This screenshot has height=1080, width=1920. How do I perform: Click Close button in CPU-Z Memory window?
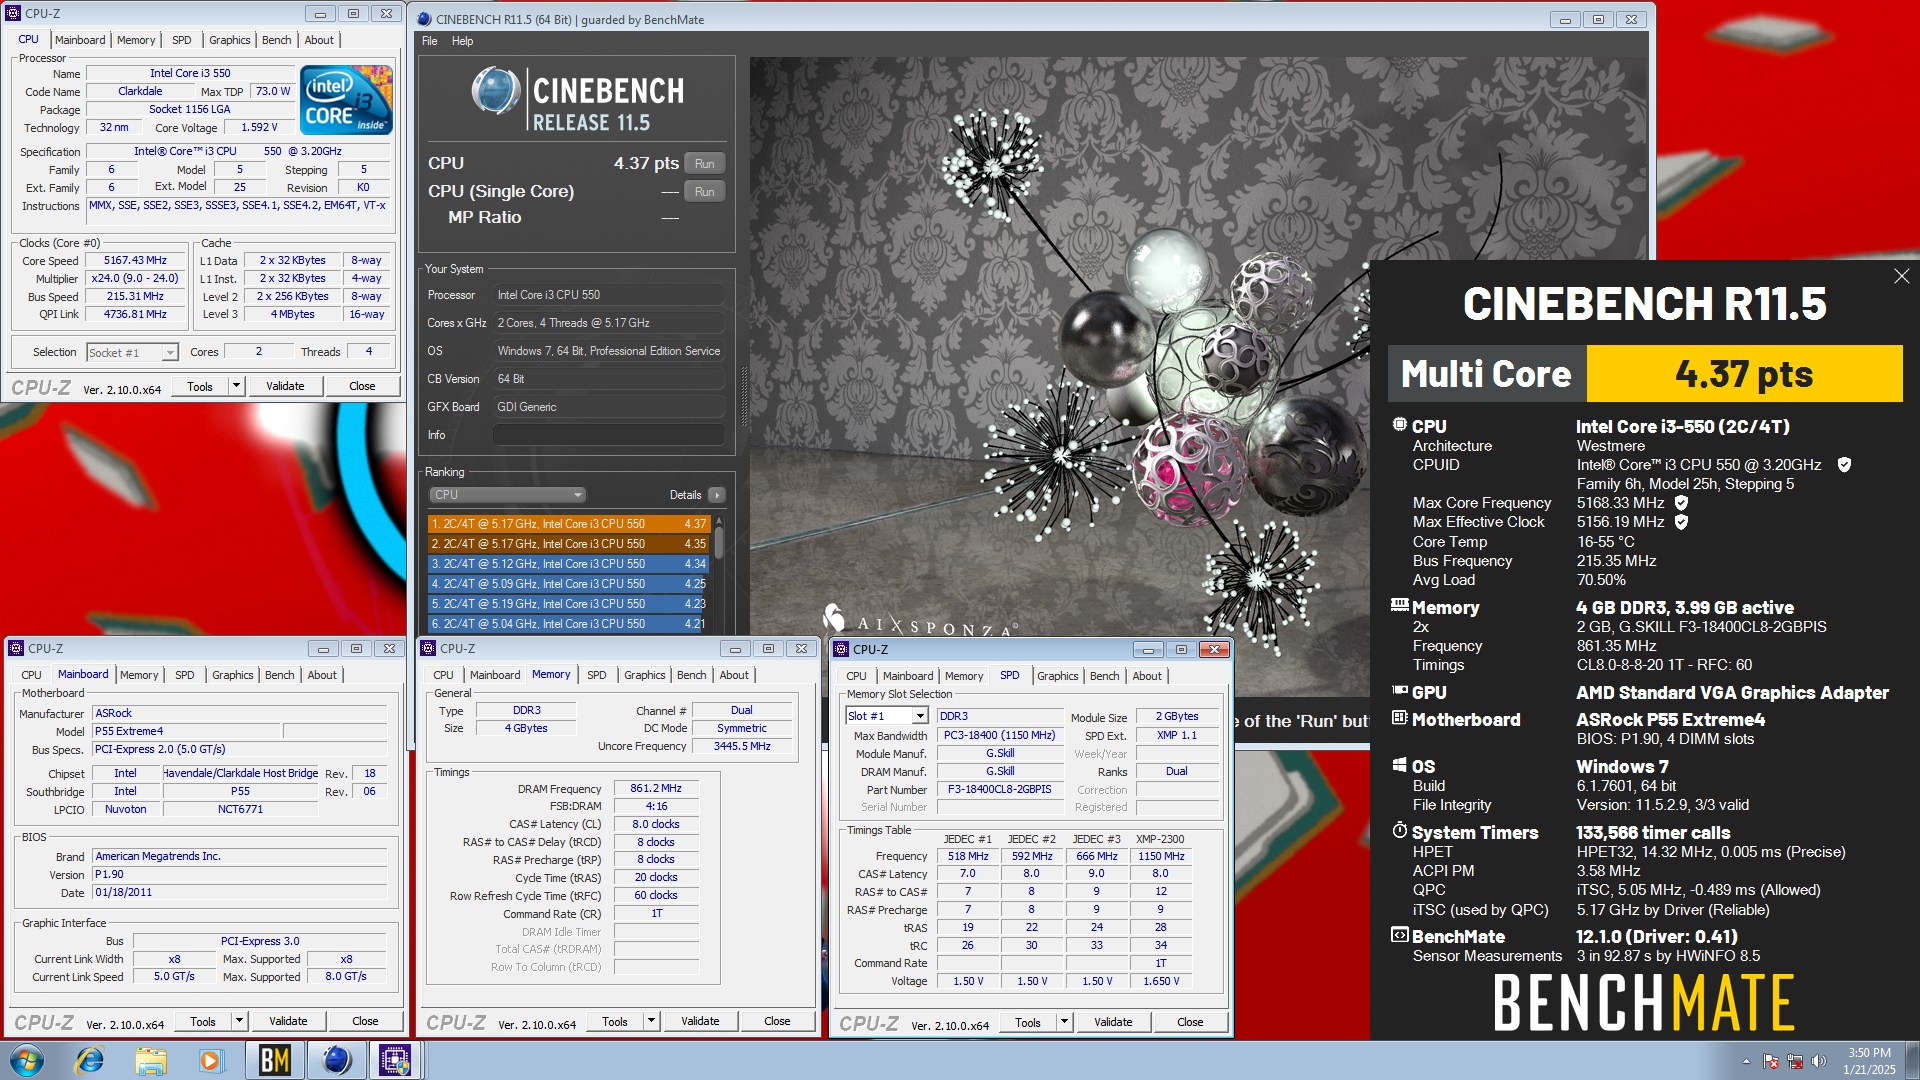(777, 1021)
